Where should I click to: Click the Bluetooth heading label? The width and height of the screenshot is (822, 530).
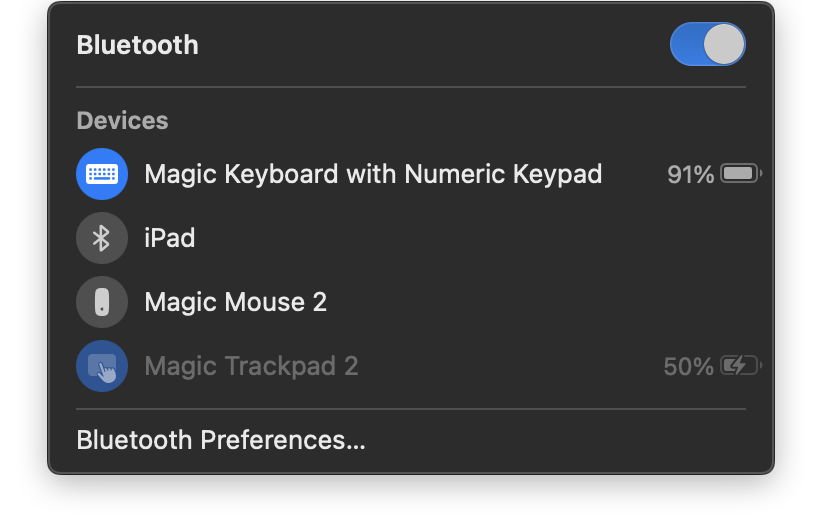pos(138,45)
